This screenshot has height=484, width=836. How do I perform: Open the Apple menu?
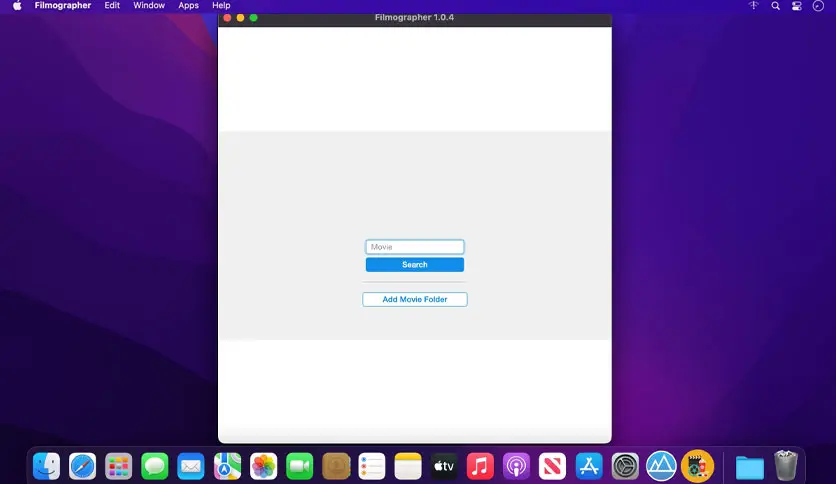(x=17, y=5)
